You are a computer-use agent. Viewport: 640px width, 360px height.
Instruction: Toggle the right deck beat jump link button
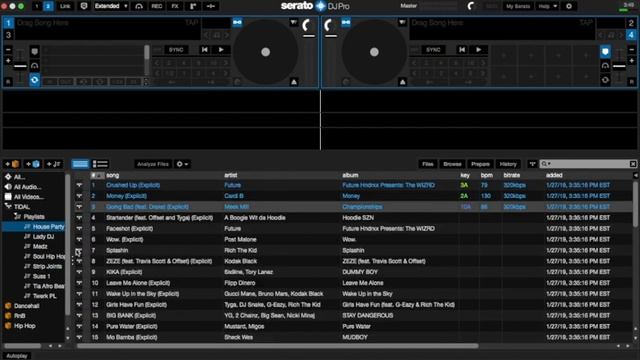coord(346,22)
